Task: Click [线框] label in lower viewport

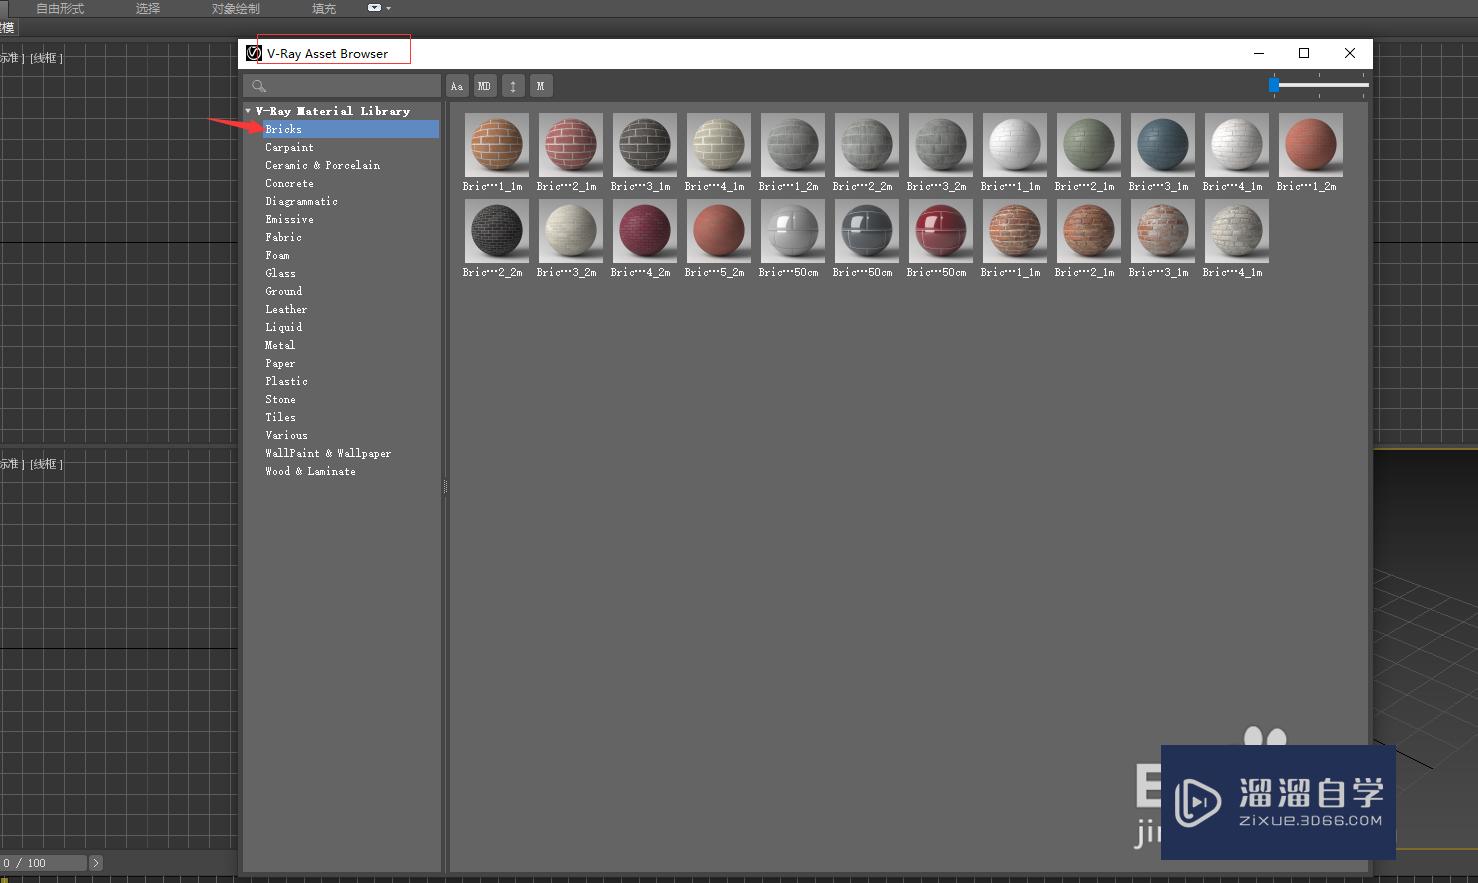Action: [46, 464]
